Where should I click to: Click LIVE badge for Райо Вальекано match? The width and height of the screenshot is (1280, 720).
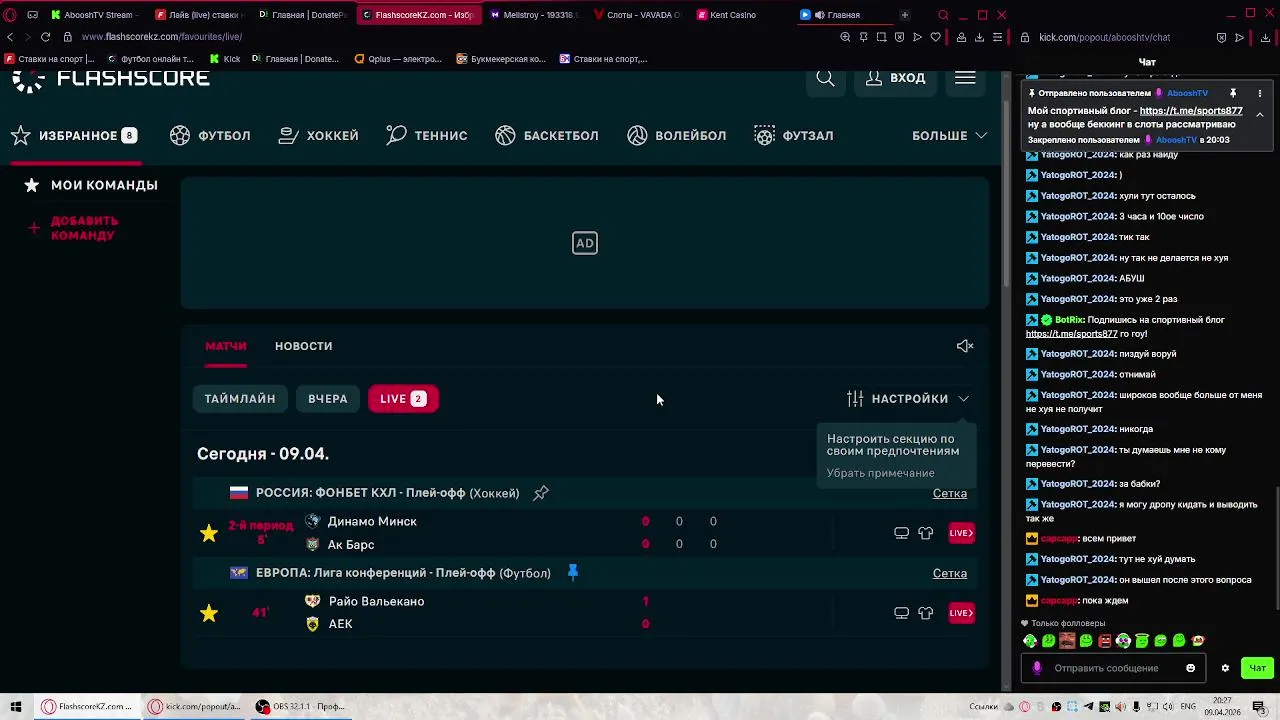(x=961, y=613)
